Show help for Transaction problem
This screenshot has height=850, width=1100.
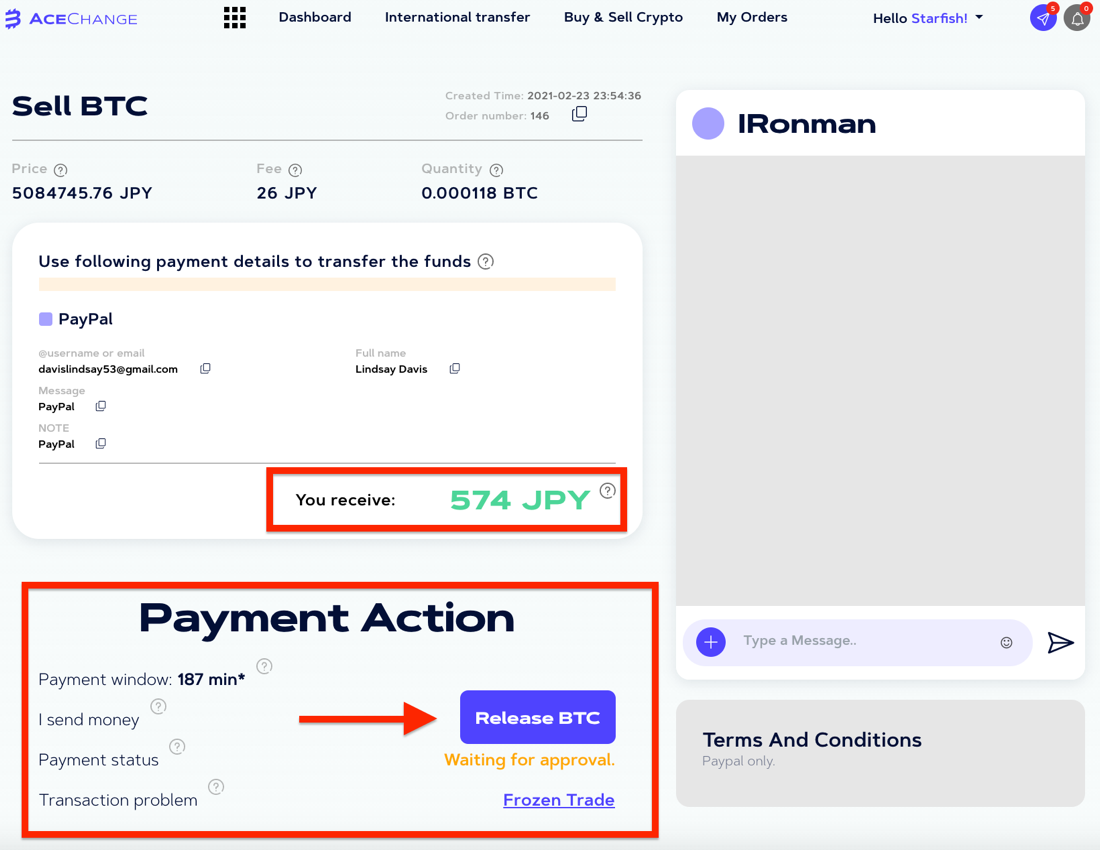216,787
